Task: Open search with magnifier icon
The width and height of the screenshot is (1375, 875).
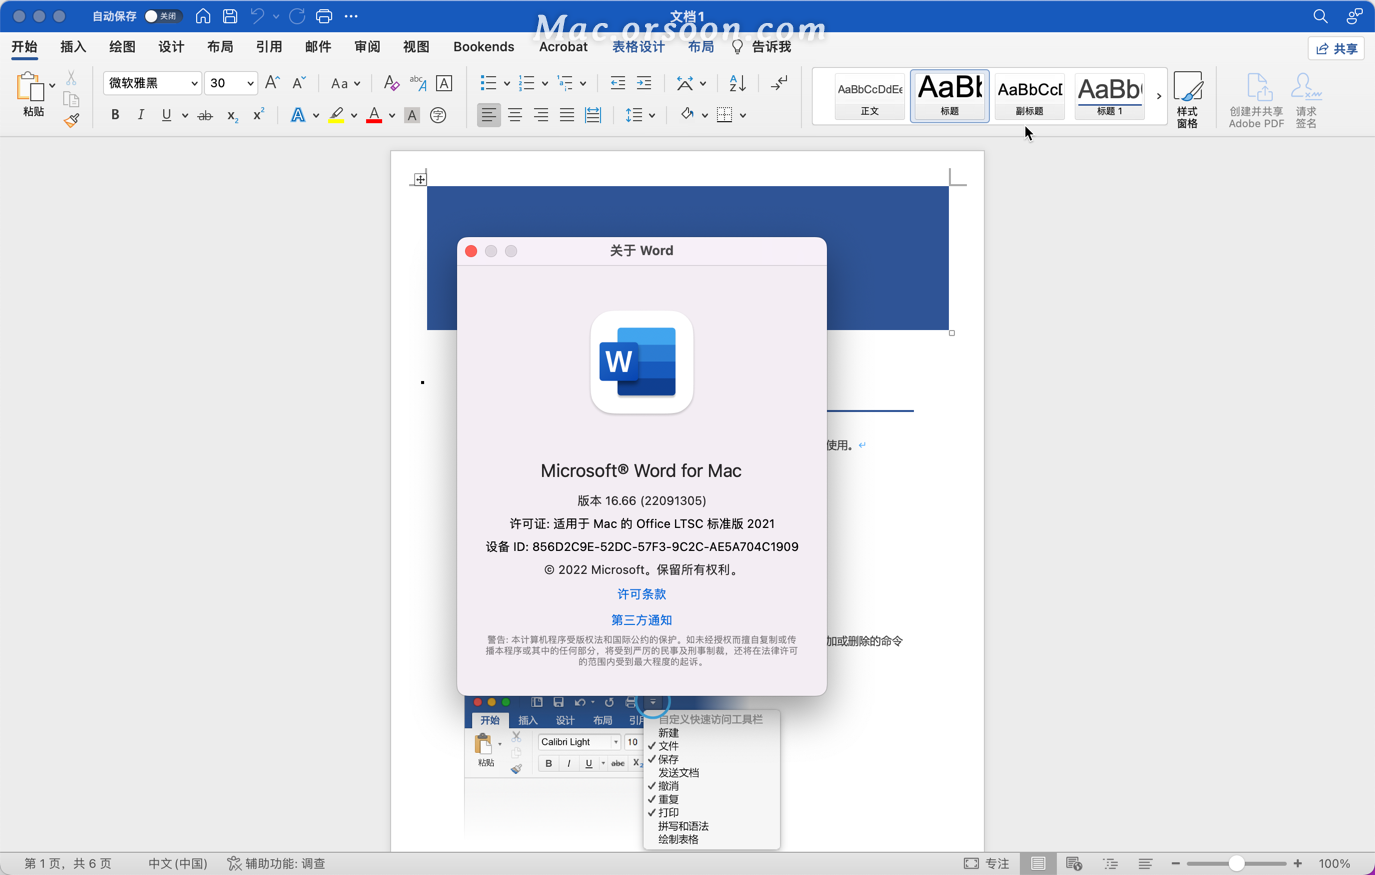Action: coord(1320,16)
